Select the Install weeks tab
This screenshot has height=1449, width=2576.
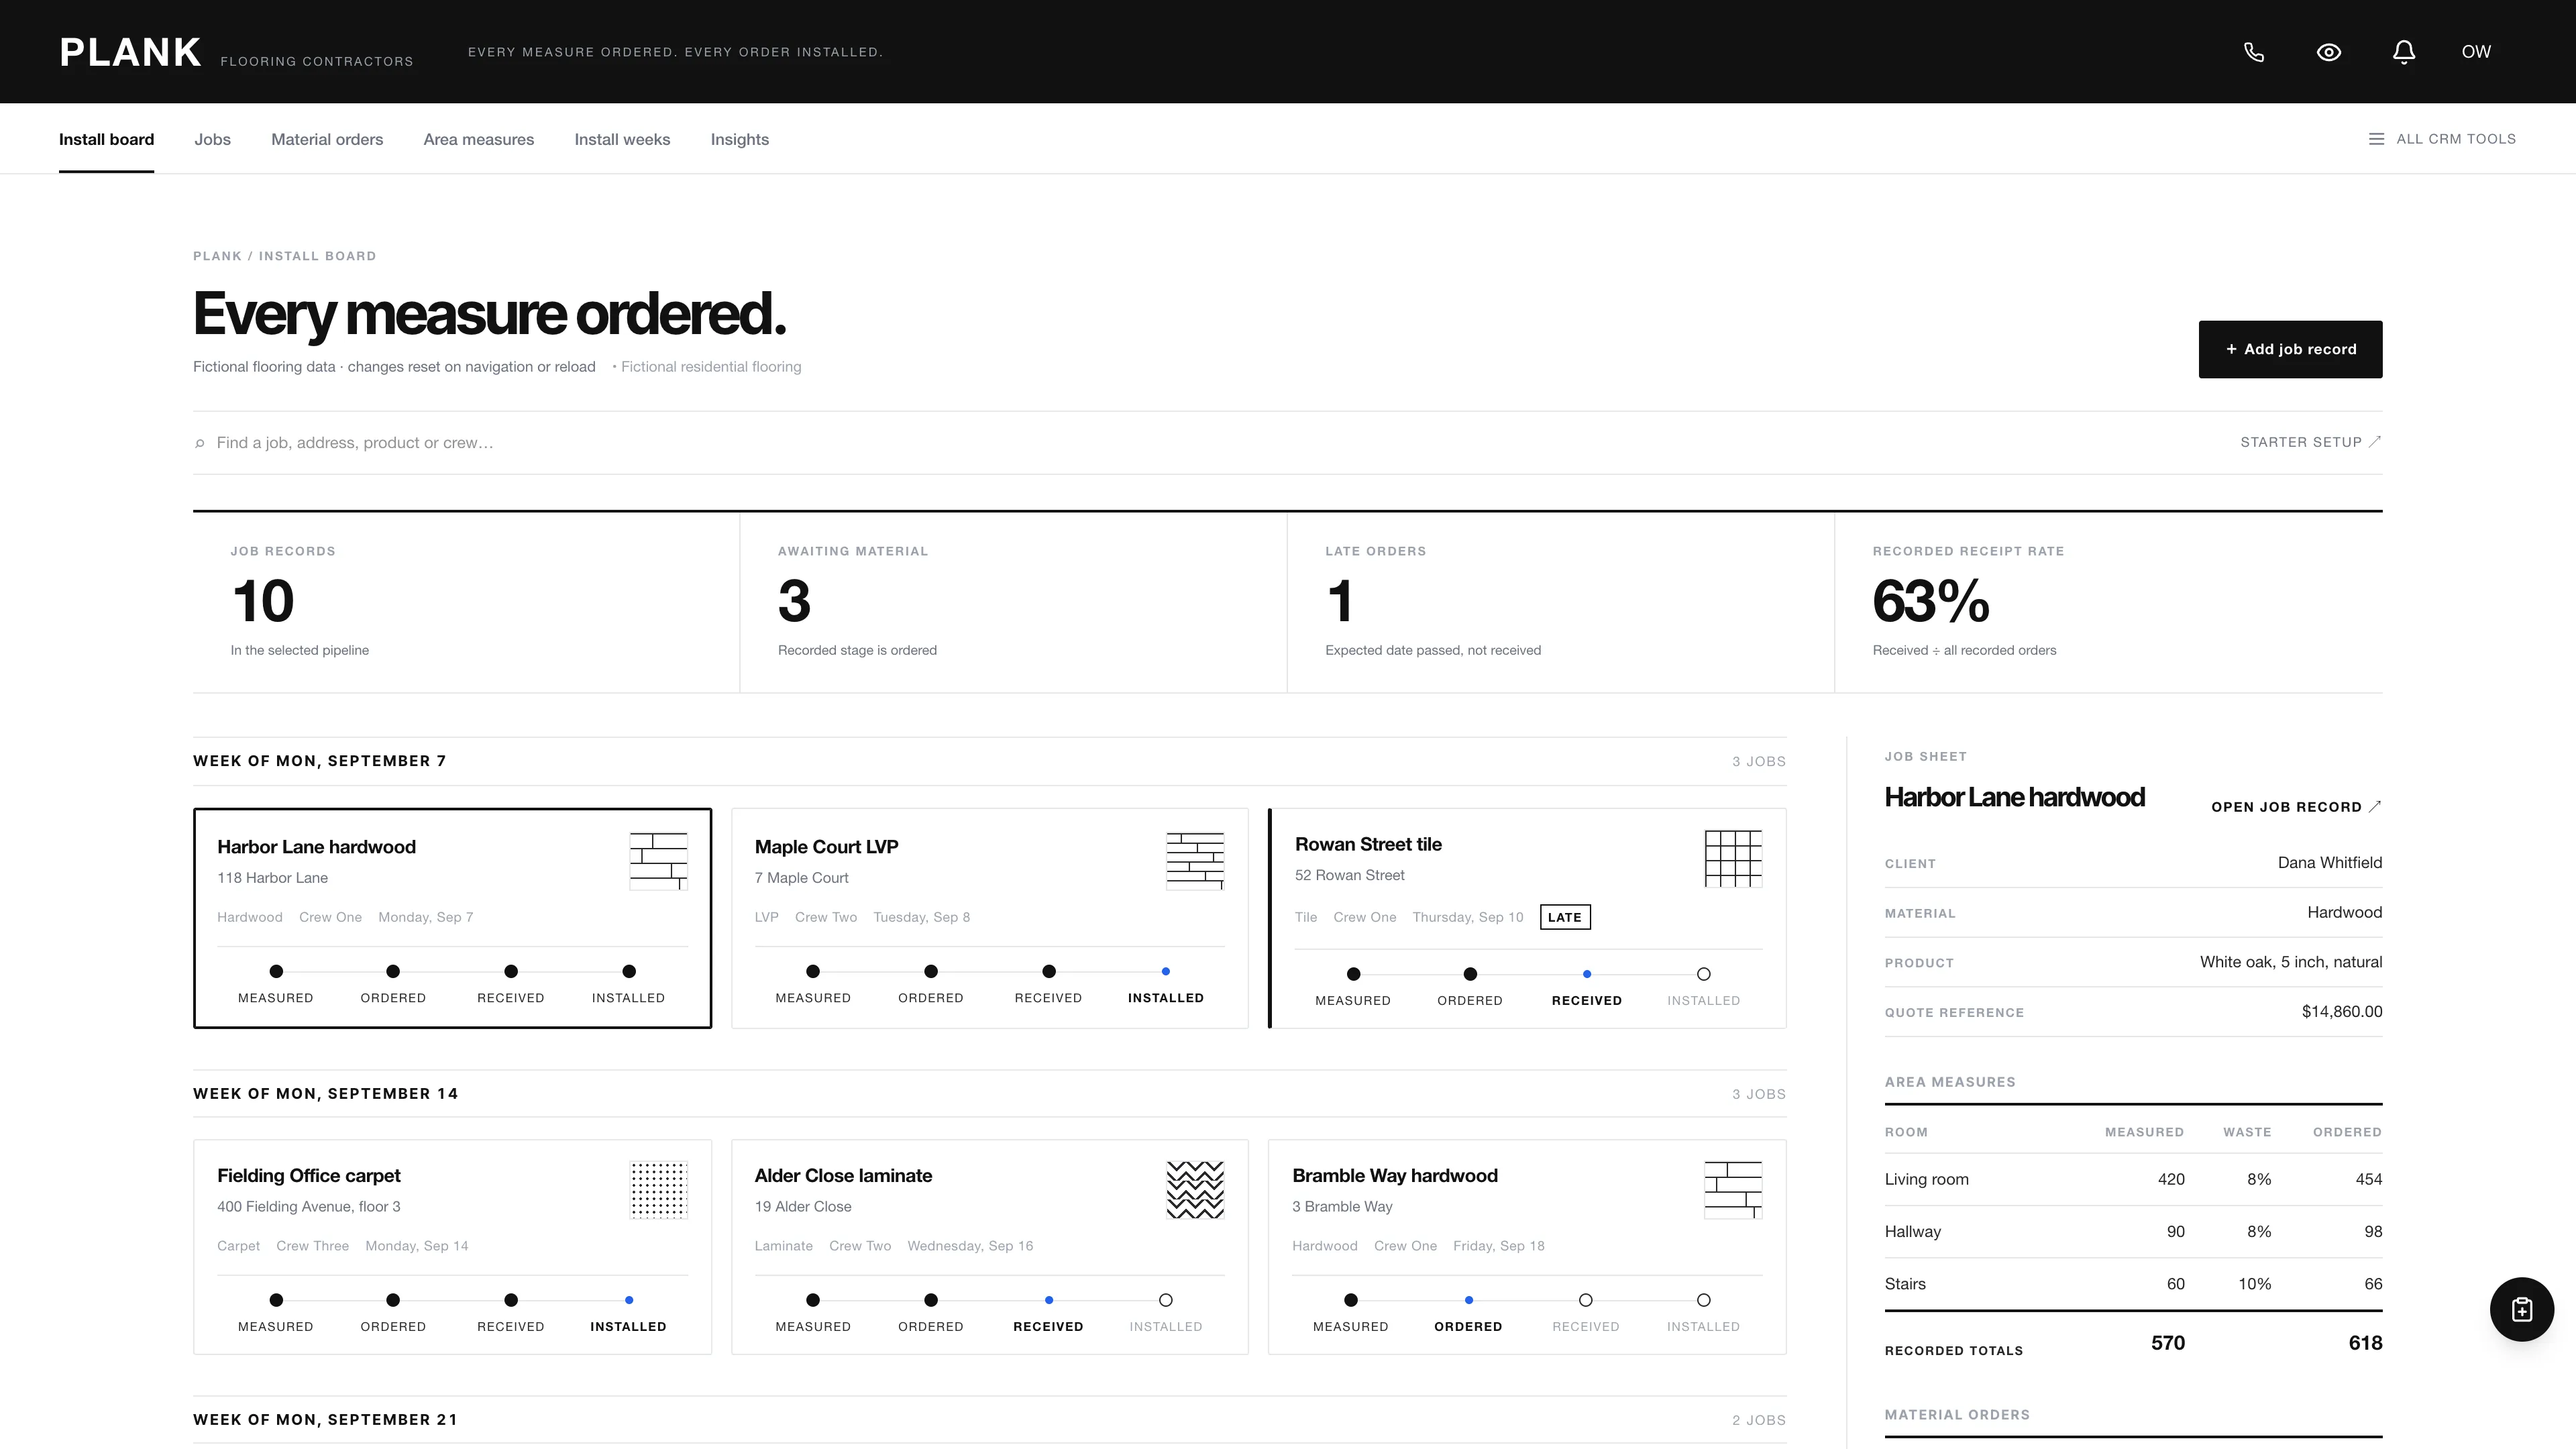[x=622, y=139]
